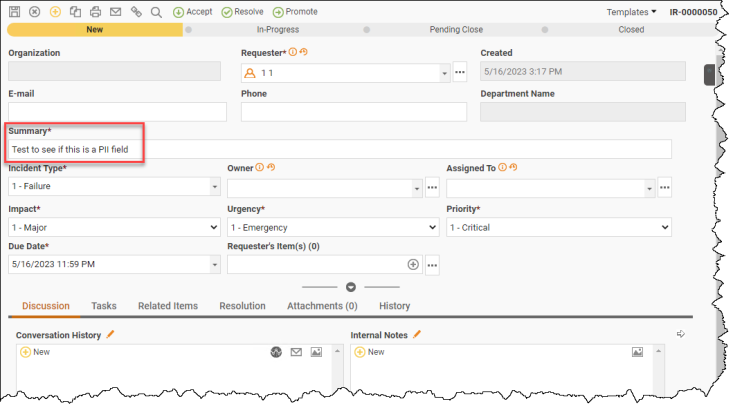Promote this incident
The width and height of the screenshot is (733, 408).
pos(295,12)
